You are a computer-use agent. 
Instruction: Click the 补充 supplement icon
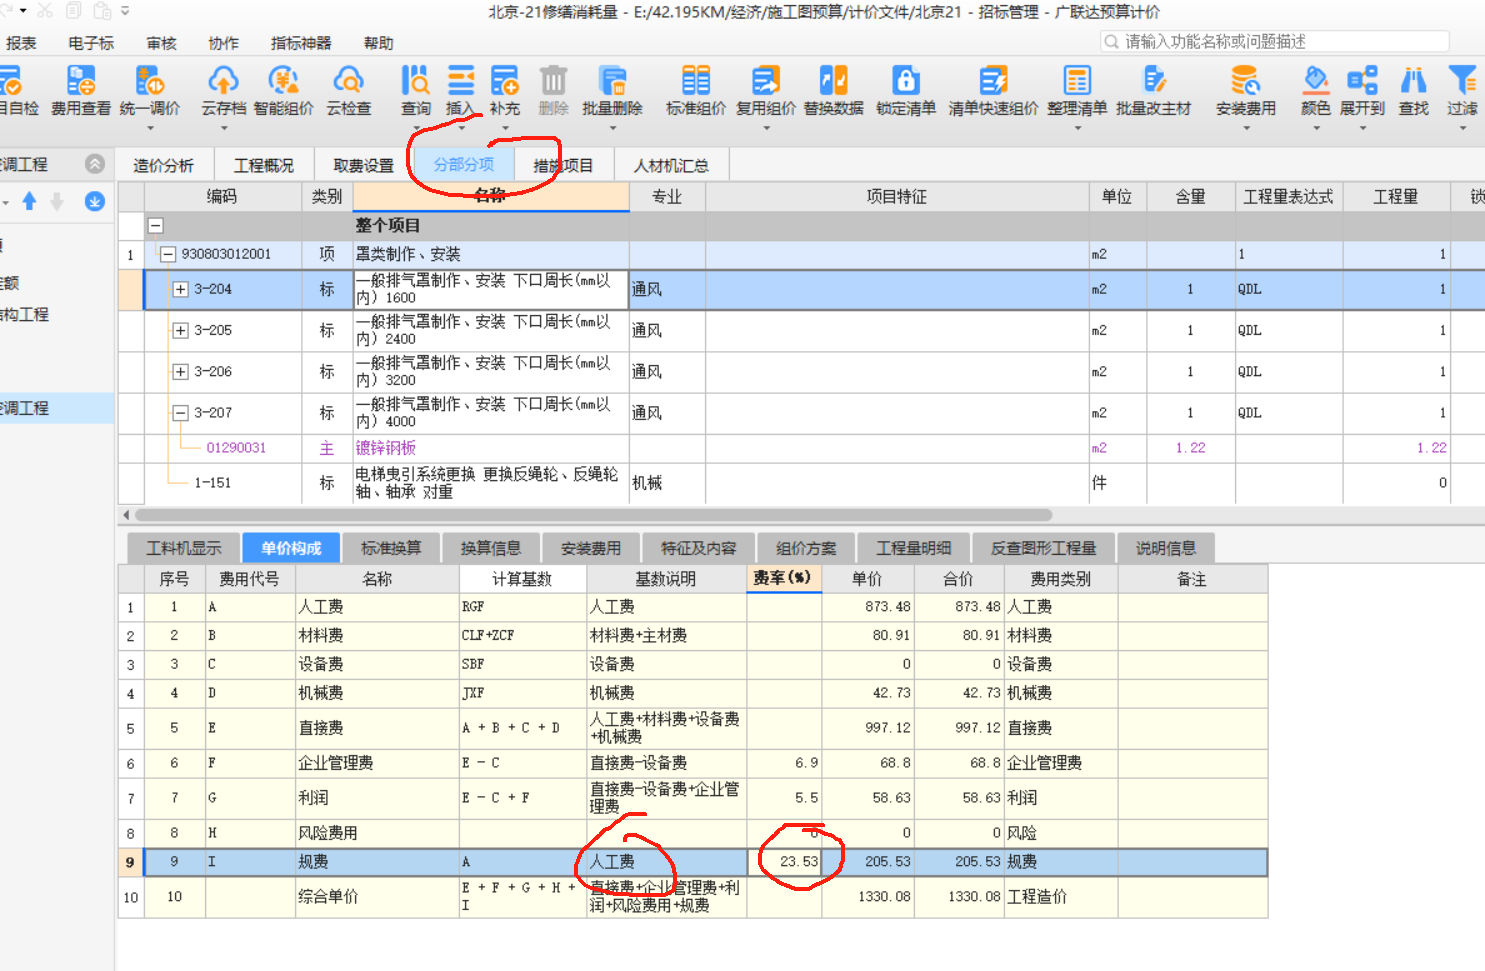coord(505,90)
